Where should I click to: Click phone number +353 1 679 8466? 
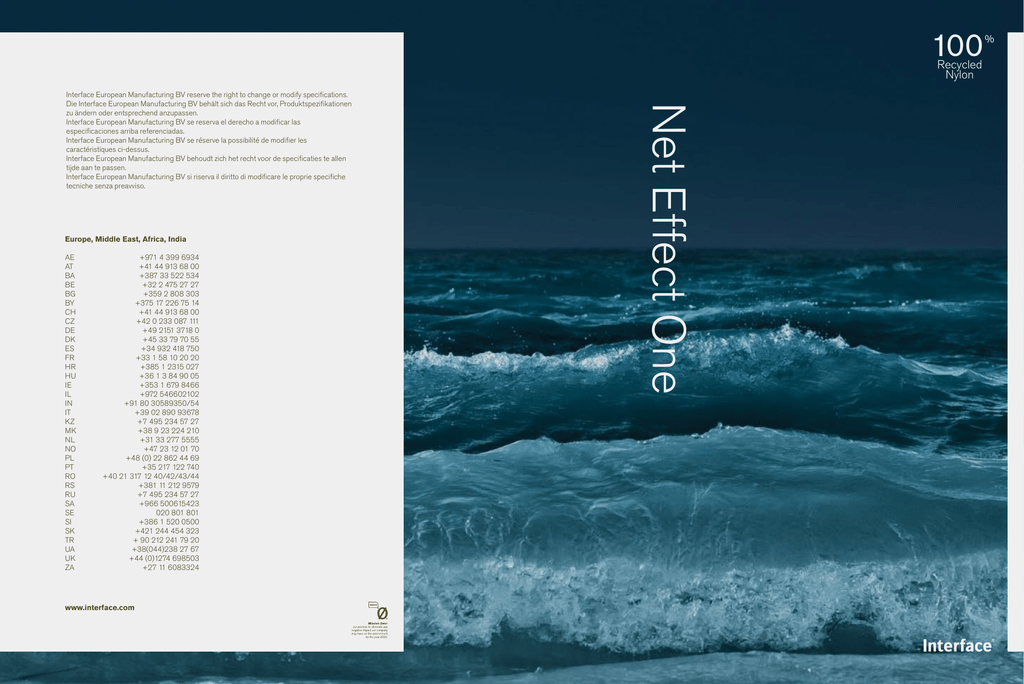169,385
